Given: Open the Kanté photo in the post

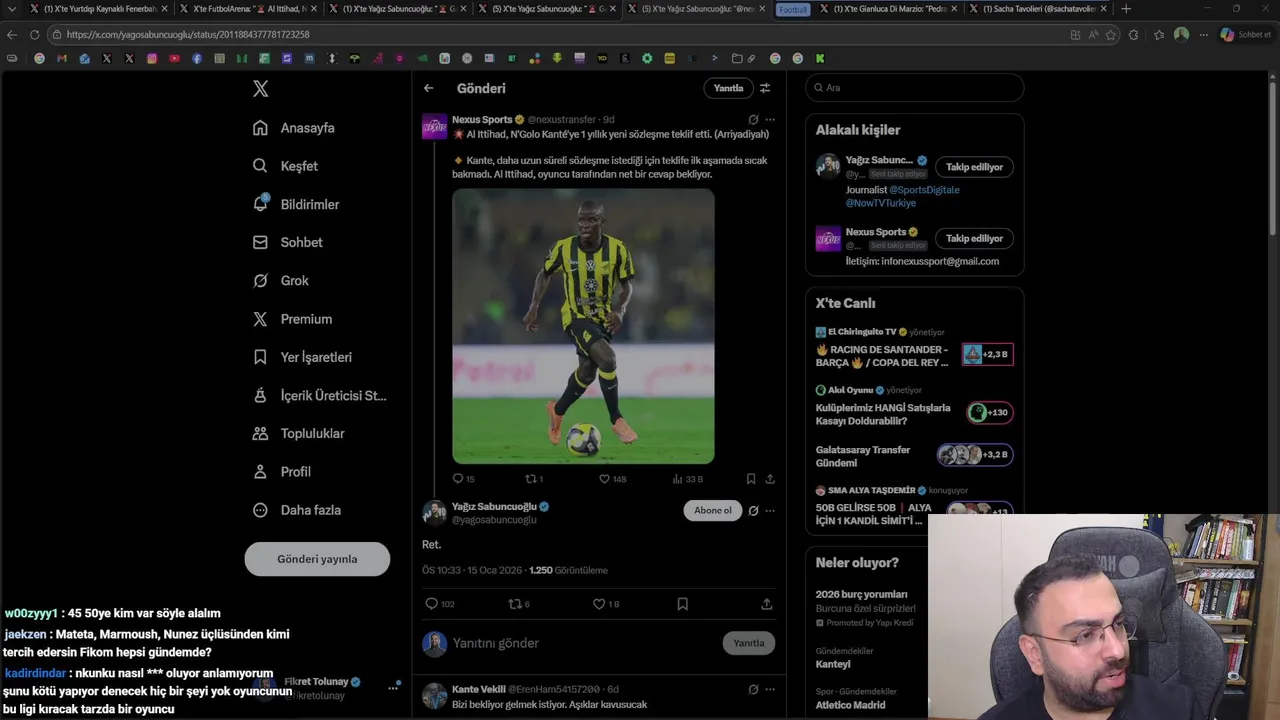Looking at the screenshot, I should pos(583,326).
